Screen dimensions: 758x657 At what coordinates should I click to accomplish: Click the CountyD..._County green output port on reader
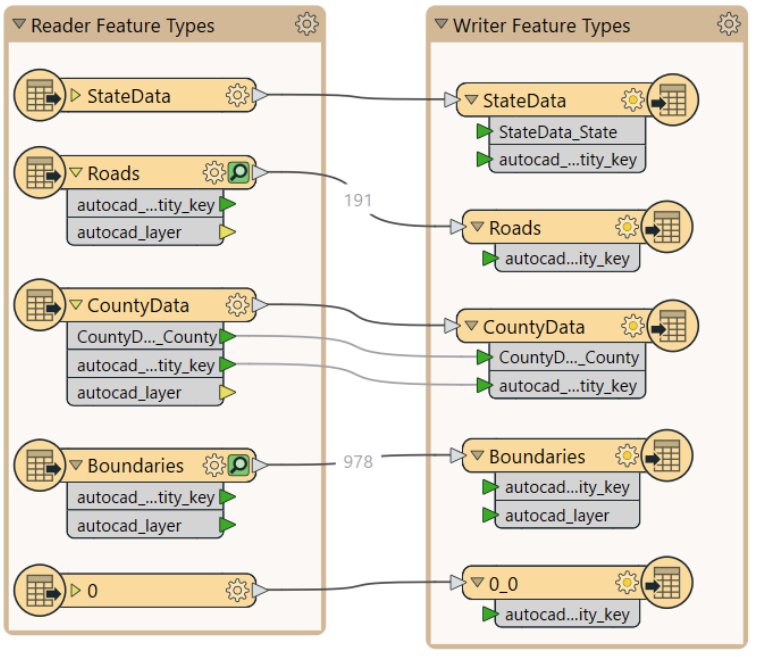[227, 336]
